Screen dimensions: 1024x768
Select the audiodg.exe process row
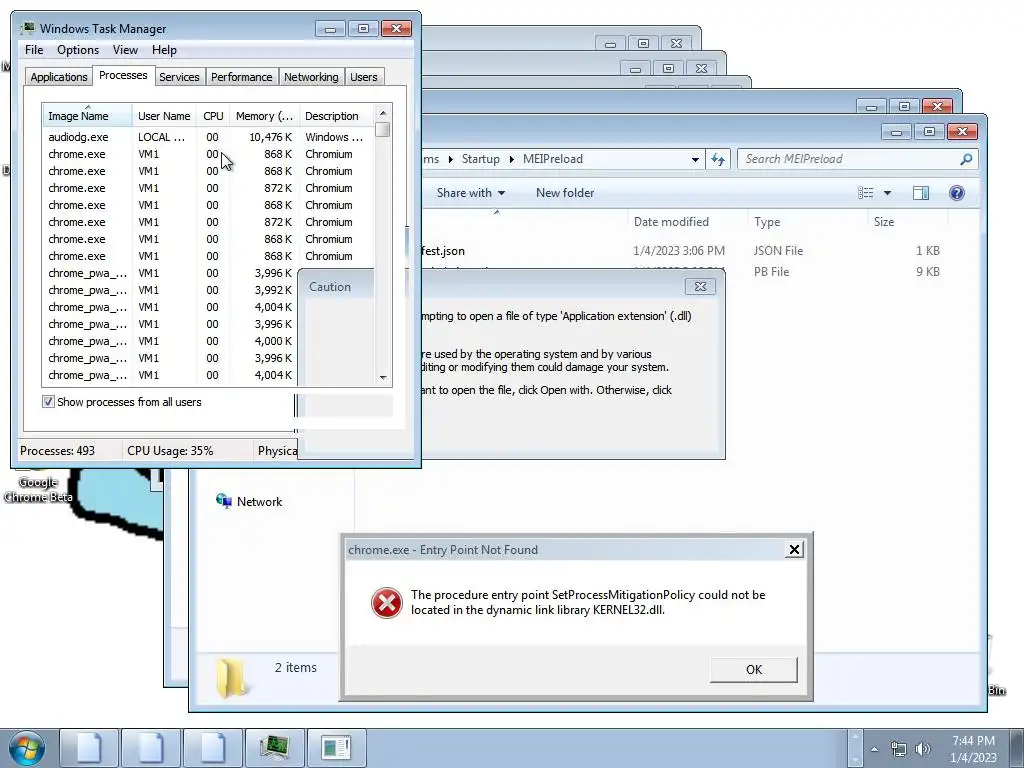pyautogui.click(x=208, y=137)
